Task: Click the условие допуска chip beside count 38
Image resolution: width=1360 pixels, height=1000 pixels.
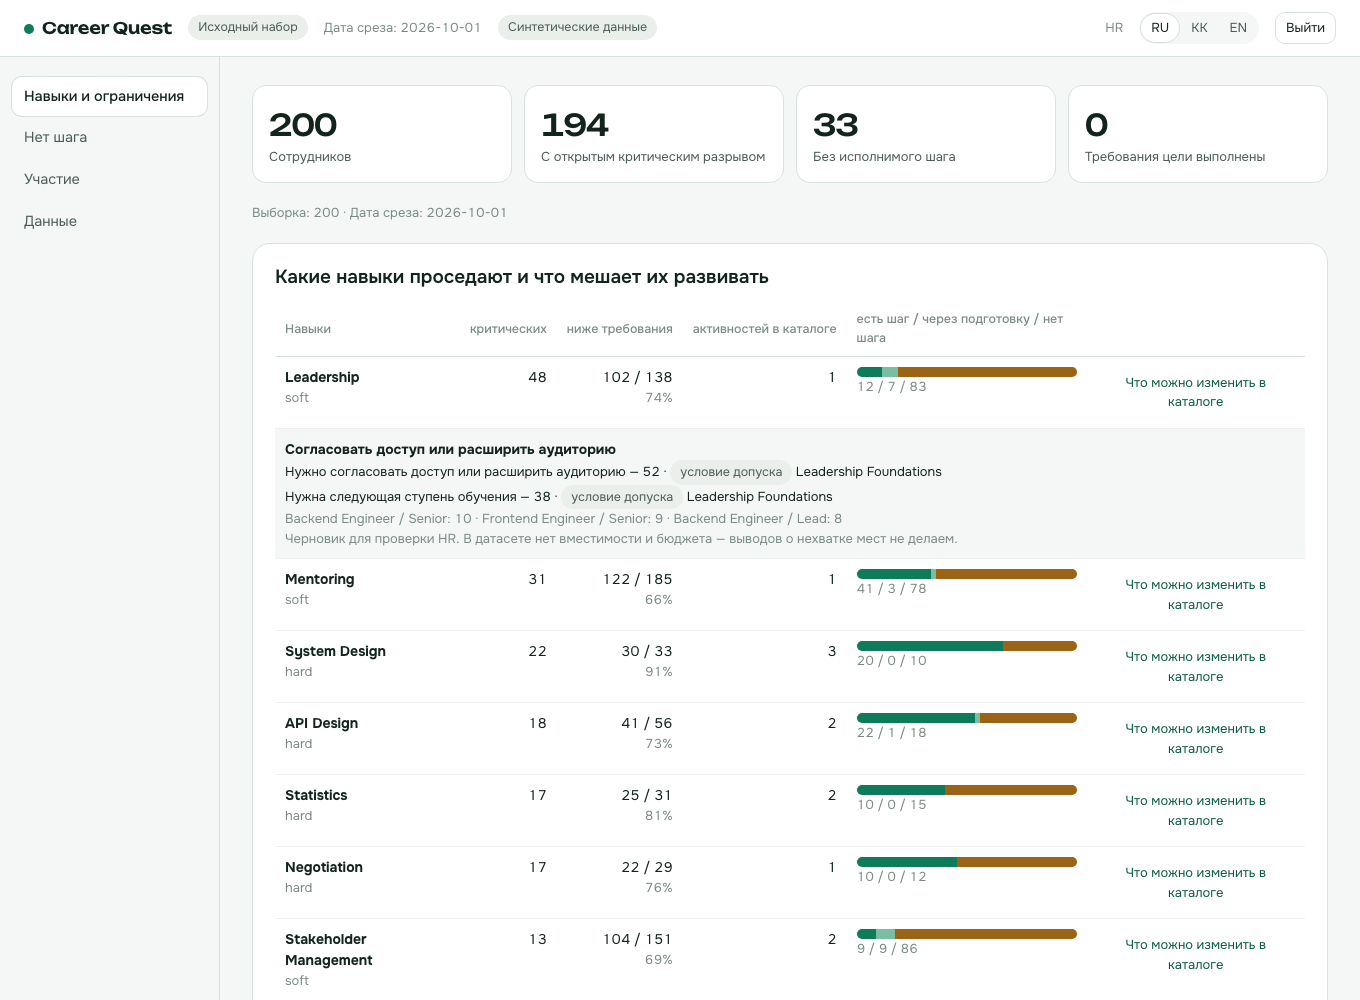Action: pyautogui.click(x=622, y=497)
